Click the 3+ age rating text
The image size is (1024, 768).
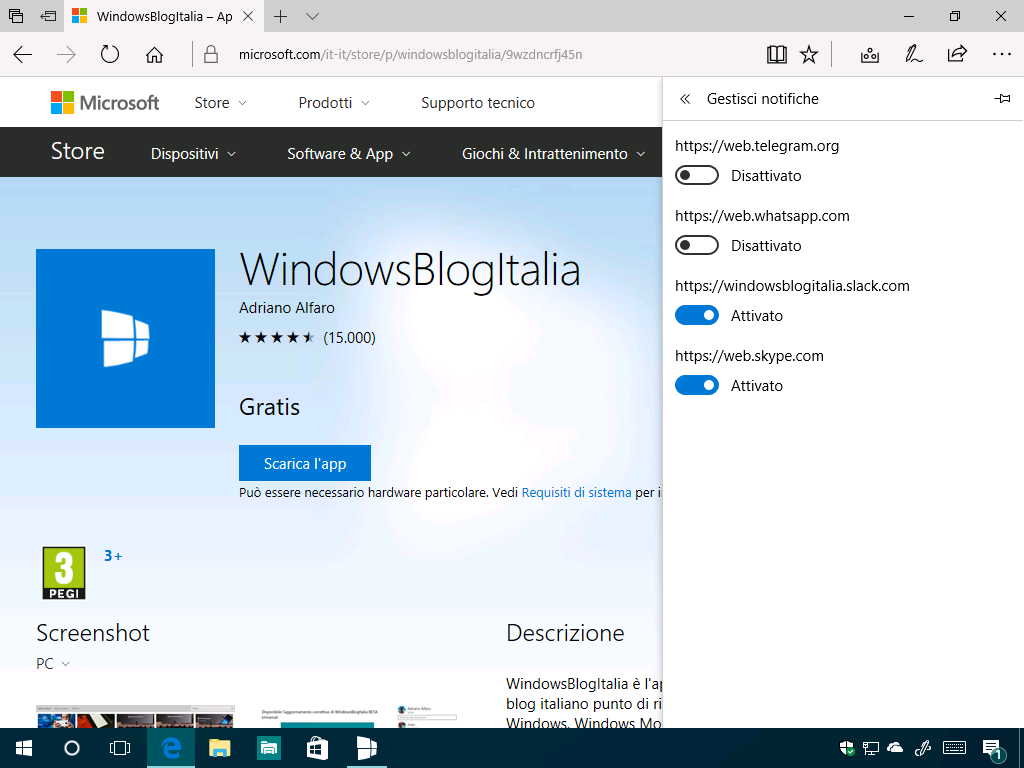pos(113,556)
